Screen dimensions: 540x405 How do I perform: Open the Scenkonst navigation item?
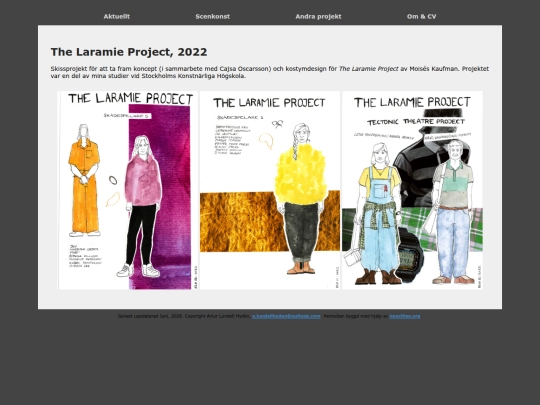[212, 17]
